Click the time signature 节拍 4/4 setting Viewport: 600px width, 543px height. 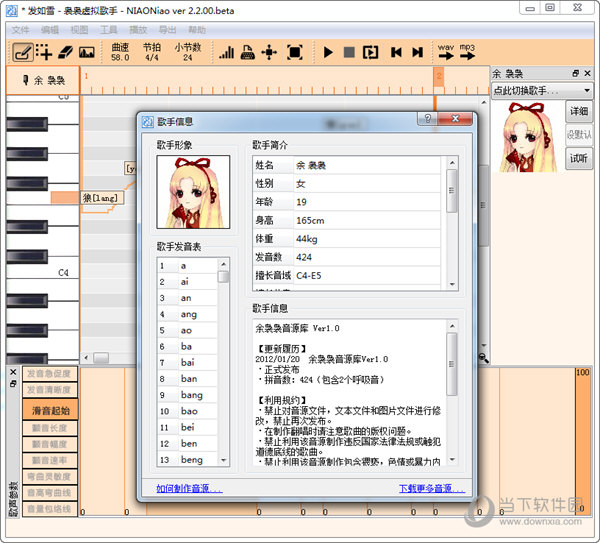(x=152, y=52)
